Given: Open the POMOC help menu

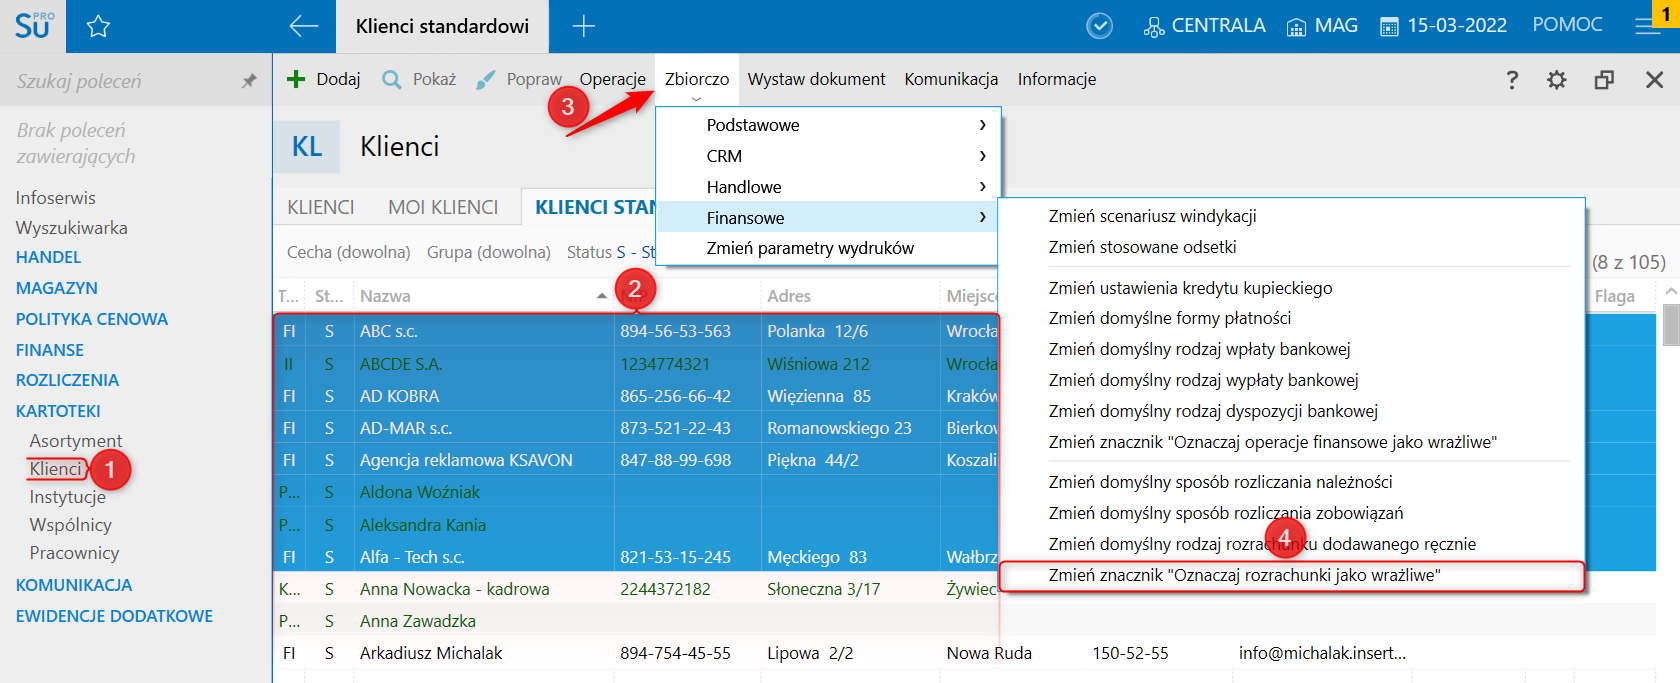Looking at the screenshot, I should coord(1567,25).
